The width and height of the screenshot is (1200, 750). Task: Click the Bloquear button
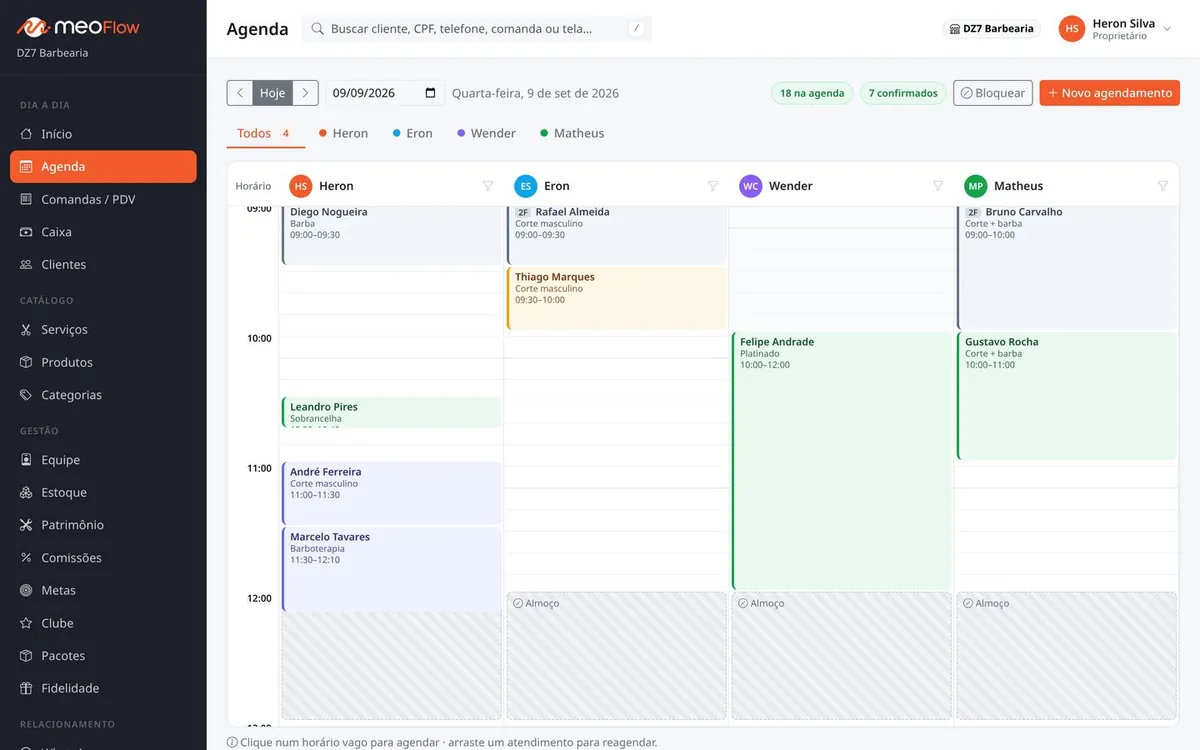pyautogui.click(x=993, y=93)
